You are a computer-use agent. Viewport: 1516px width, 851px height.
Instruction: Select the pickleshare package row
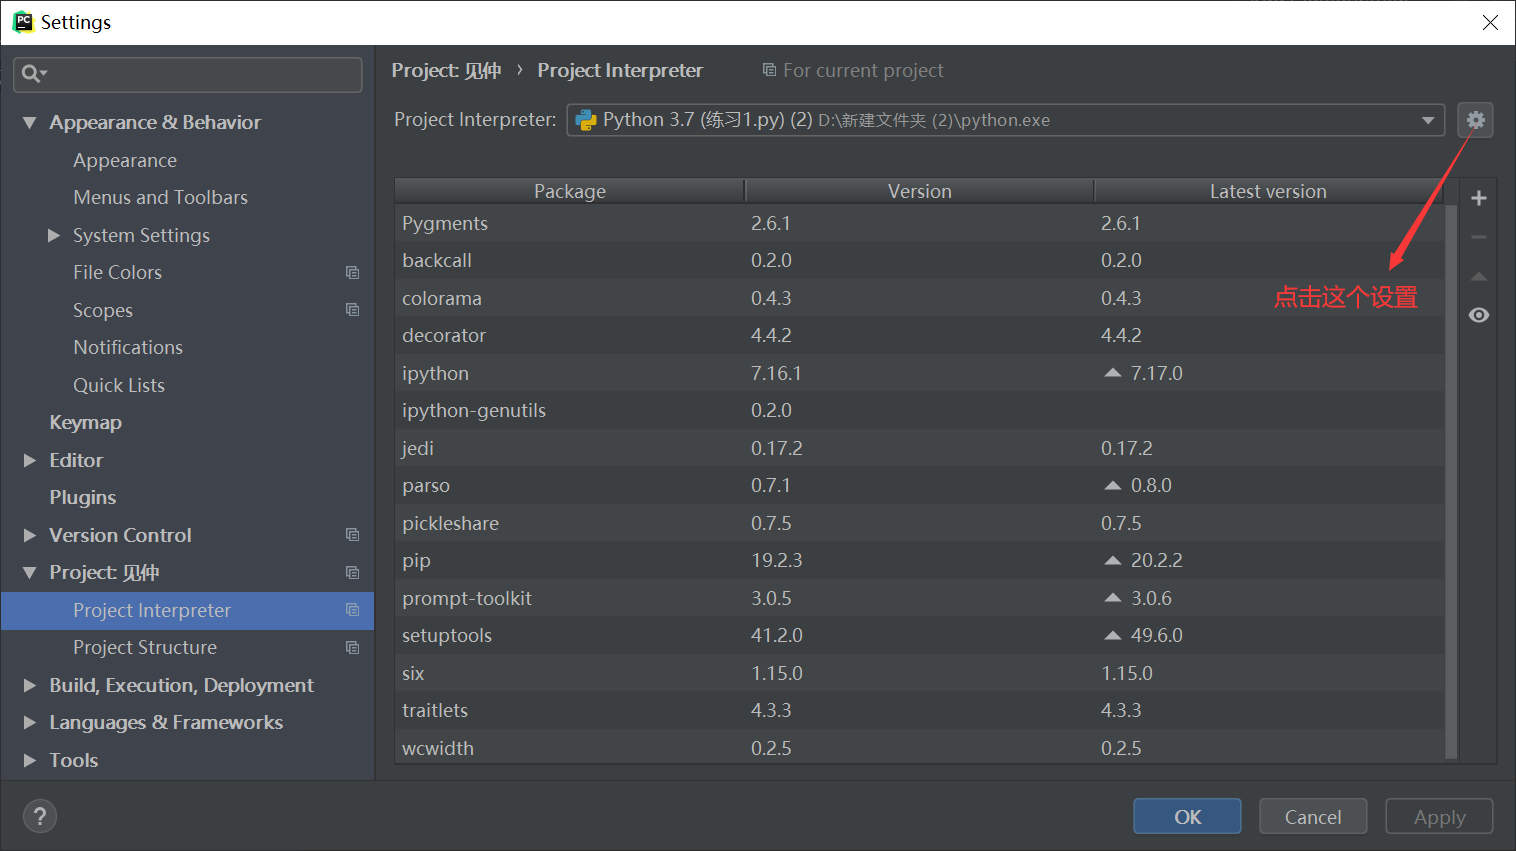pos(920,523)
